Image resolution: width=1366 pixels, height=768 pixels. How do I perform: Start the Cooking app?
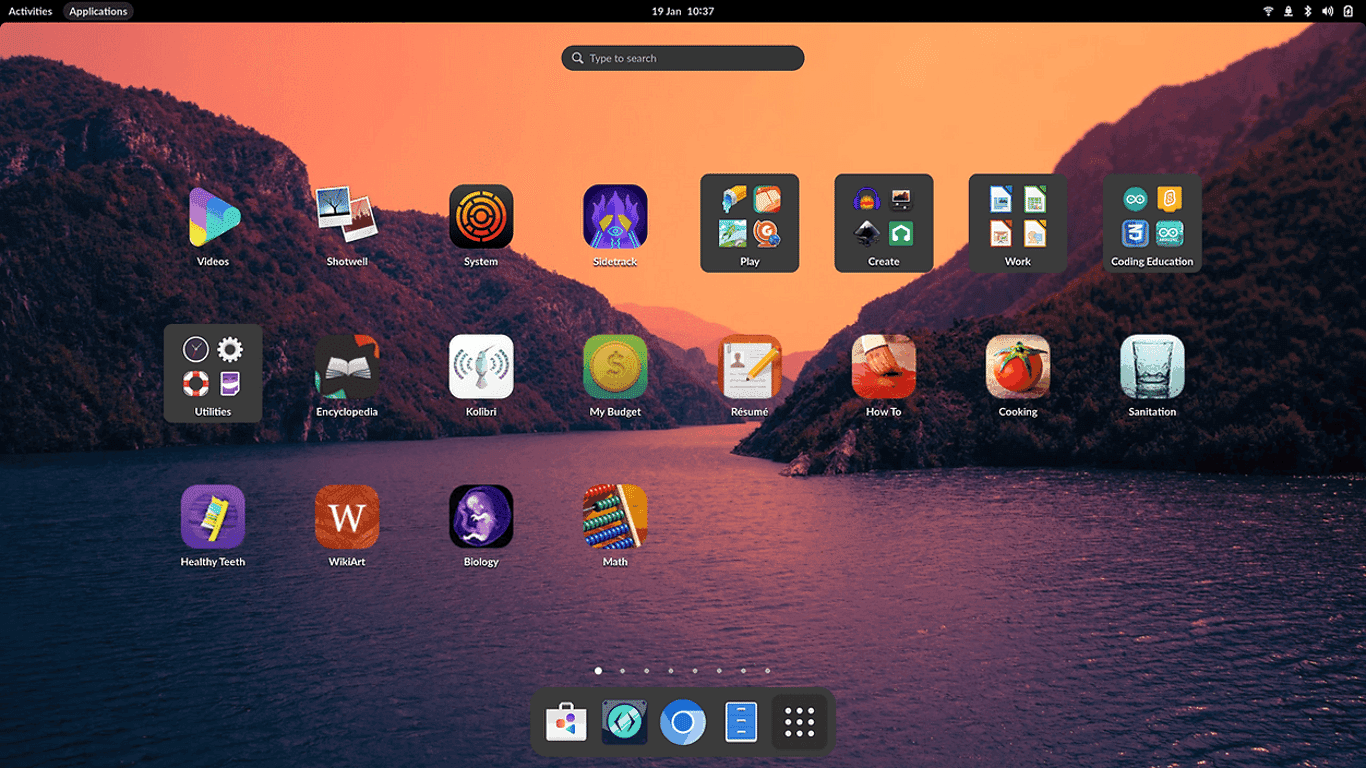1017,368
